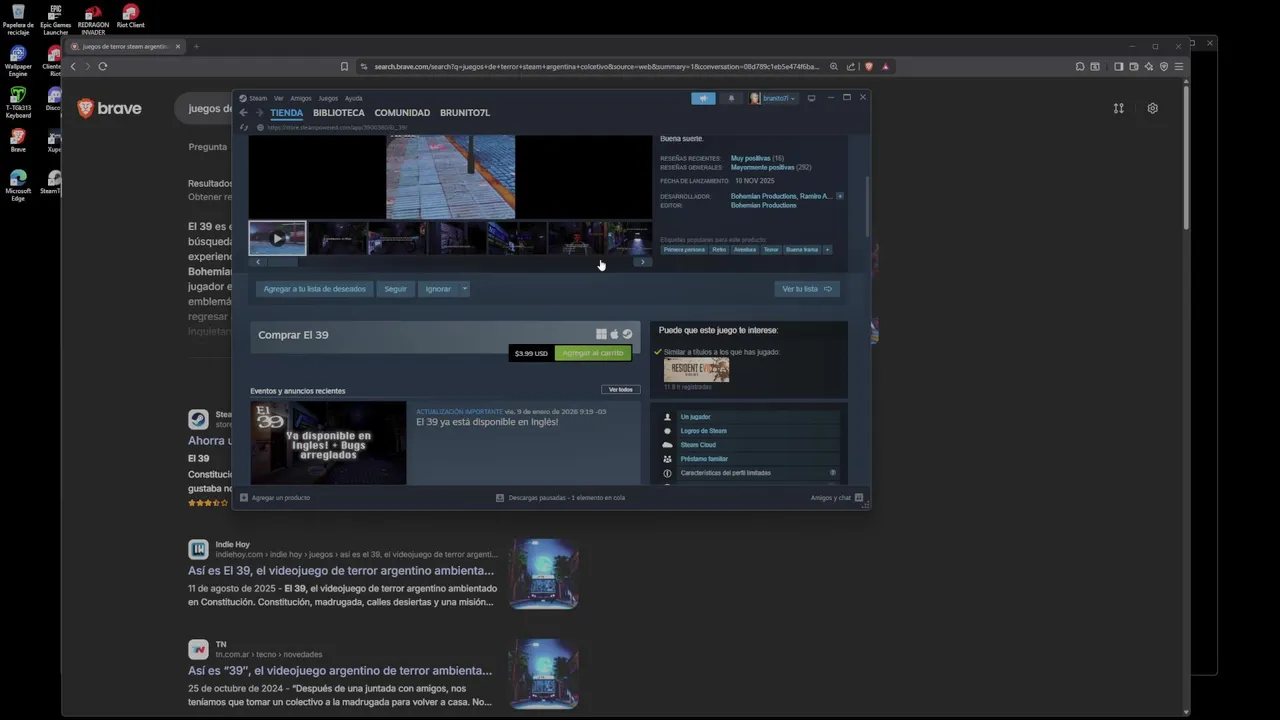This screenshot has width=1280, height=720.
Task: Click Un jugador feature link
Action: pyautogui.click(x=695, y=417)
